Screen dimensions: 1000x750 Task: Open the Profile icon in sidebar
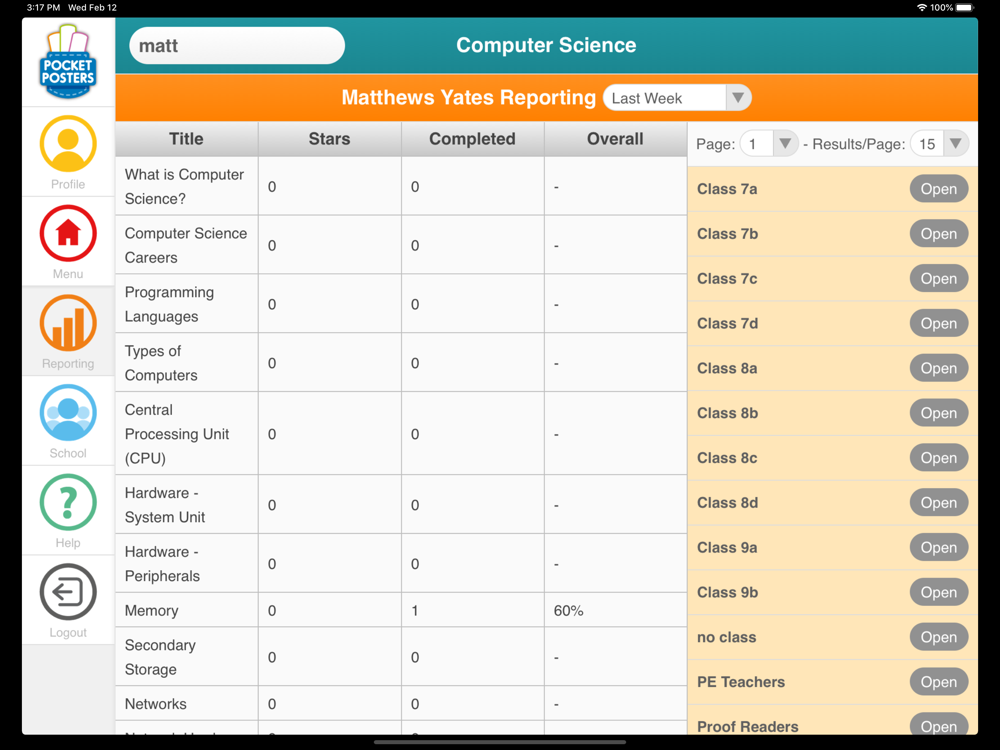pyautogui.click(x=68, y=144)
